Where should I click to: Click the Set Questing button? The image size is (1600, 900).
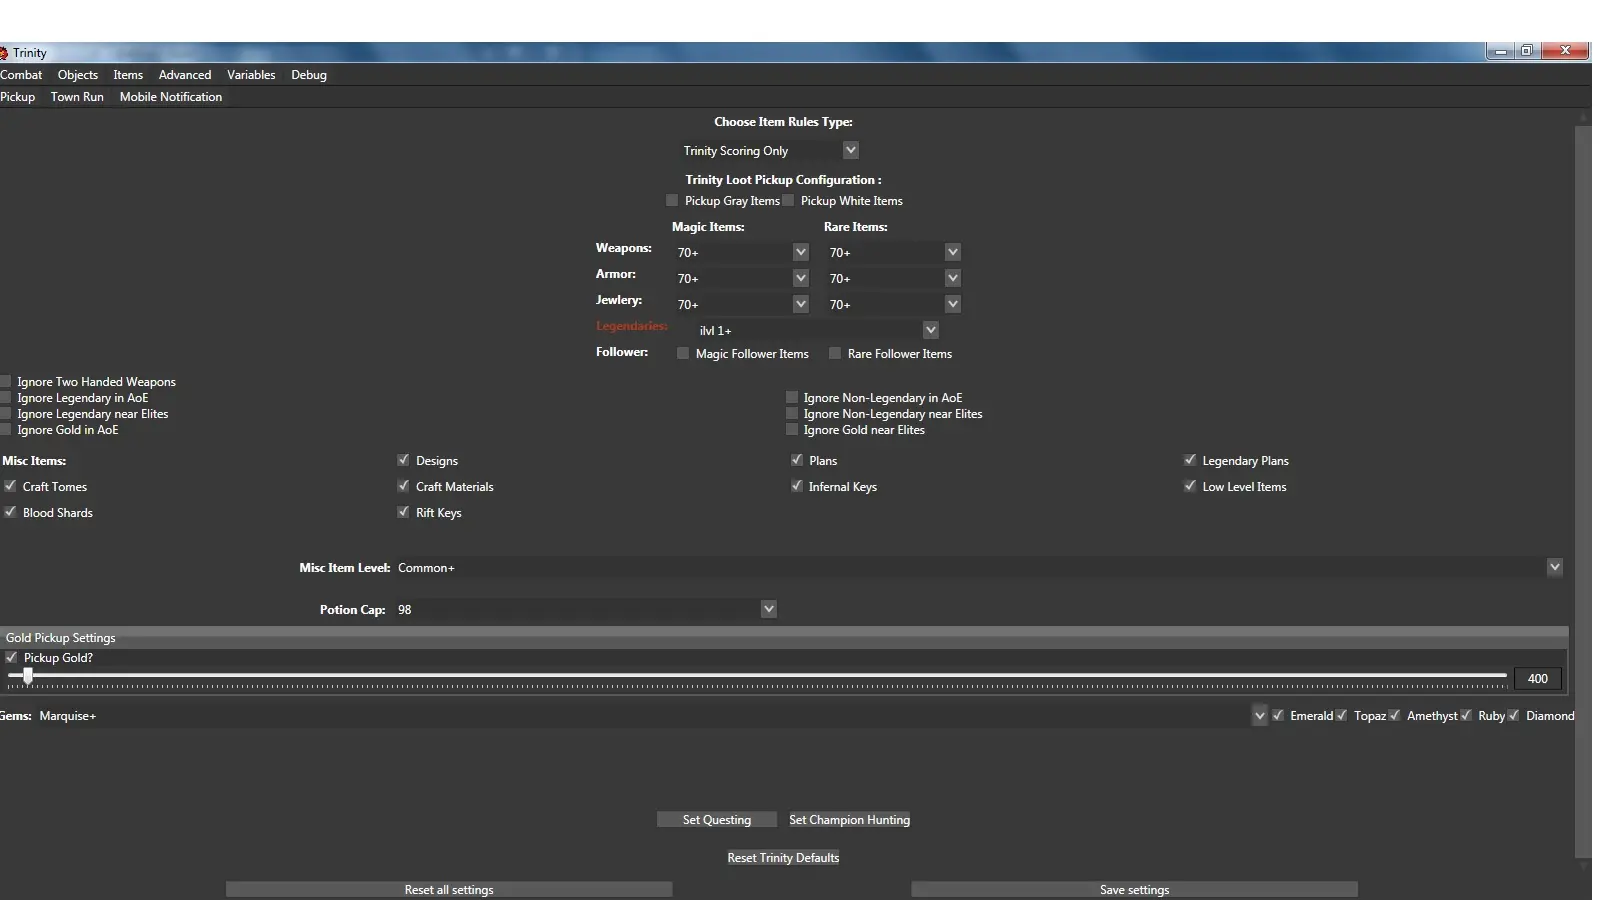click(x=717, y=819)
